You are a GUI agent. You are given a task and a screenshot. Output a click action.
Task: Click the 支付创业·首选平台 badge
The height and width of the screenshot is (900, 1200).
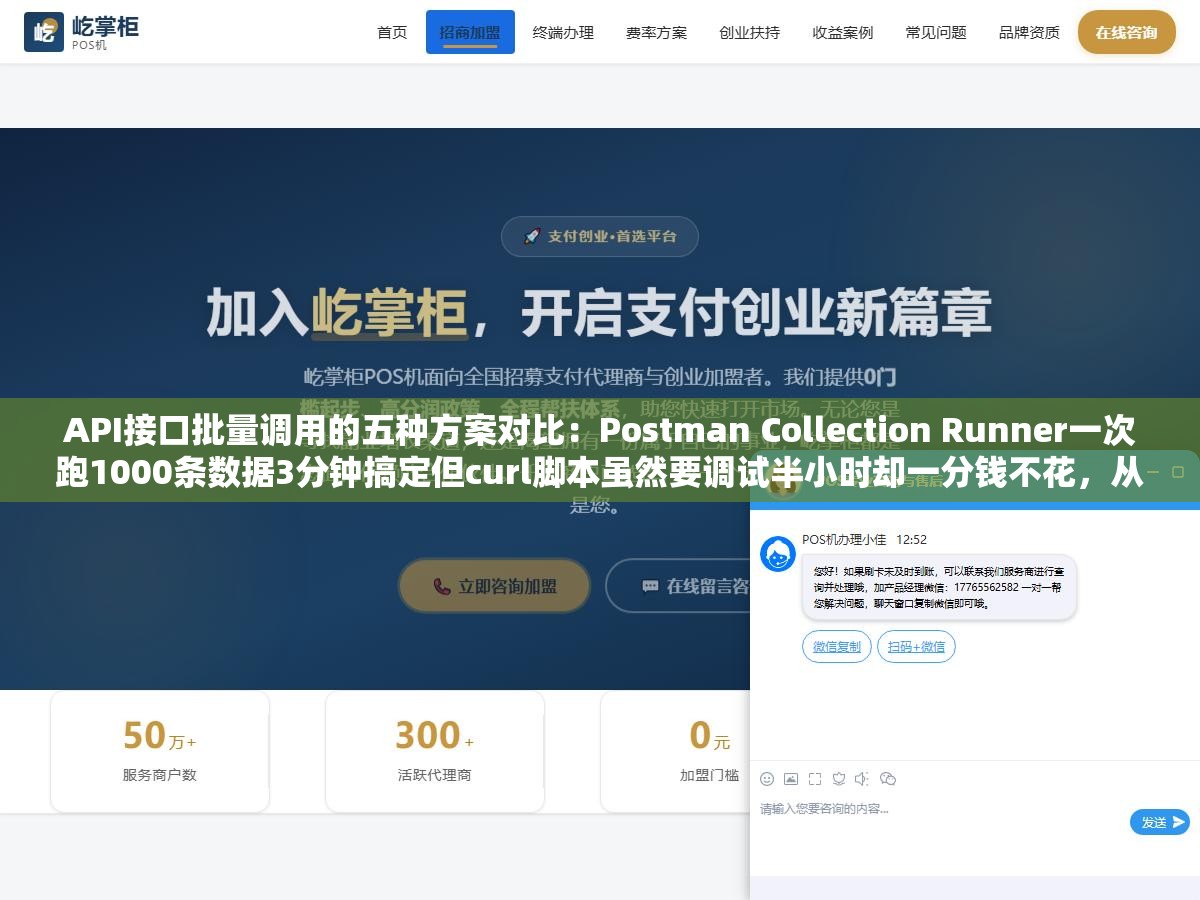[x=600, y=237]
